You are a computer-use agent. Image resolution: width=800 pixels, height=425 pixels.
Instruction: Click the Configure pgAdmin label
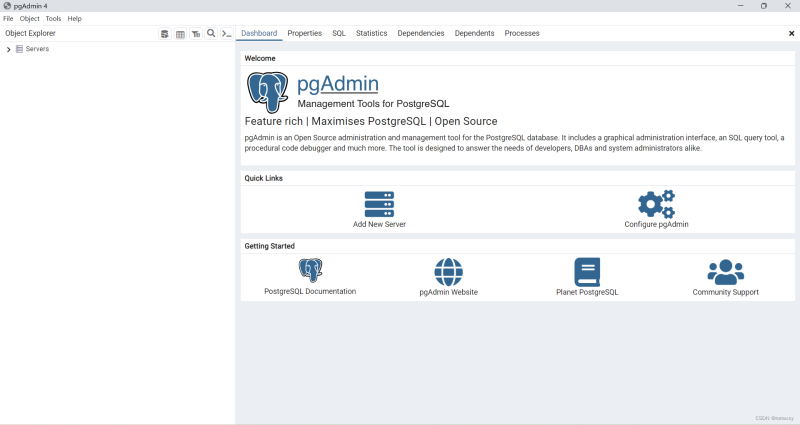[656, 224]
